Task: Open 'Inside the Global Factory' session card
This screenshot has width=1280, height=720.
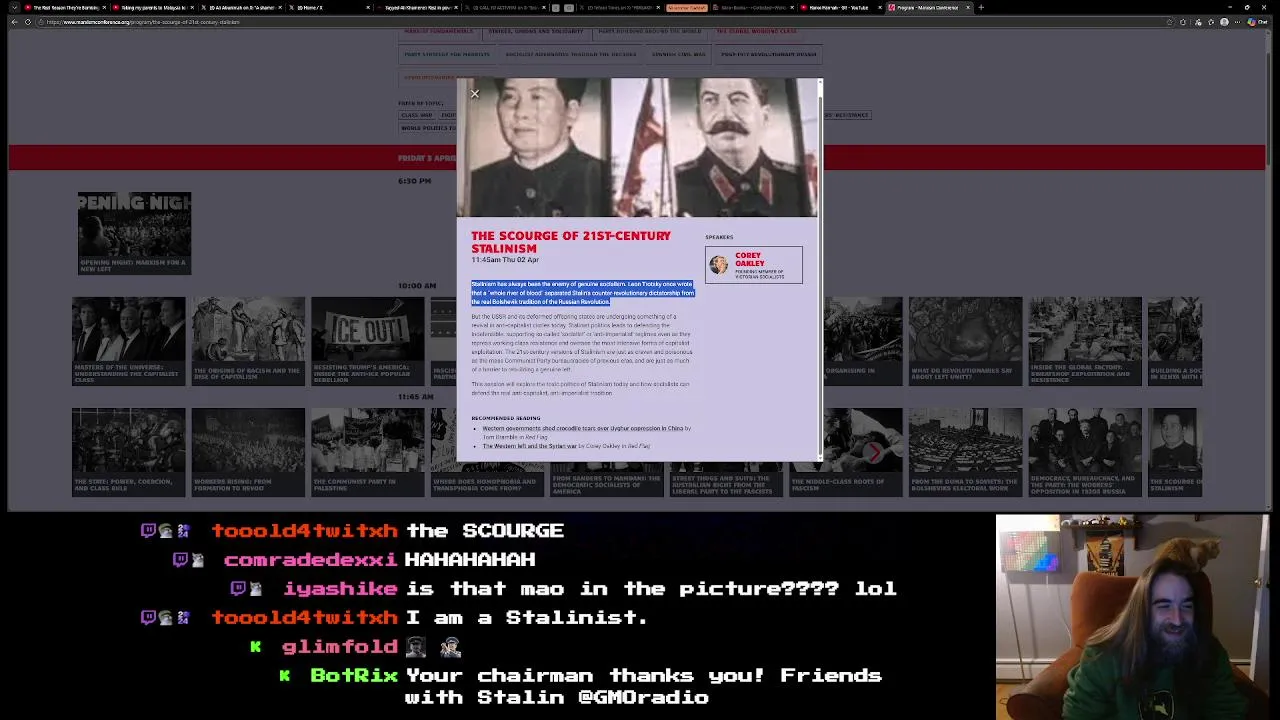Action: (1085, 341)
